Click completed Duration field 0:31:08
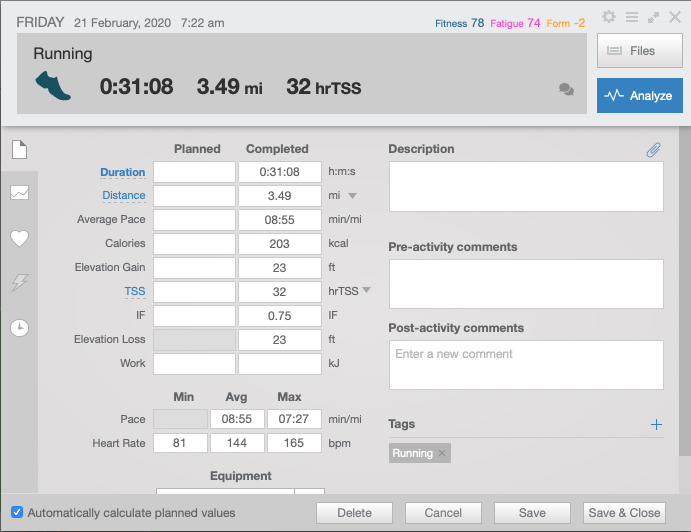Image resolution: width=691 pixels, height=532 pixels. pos(280,172)
